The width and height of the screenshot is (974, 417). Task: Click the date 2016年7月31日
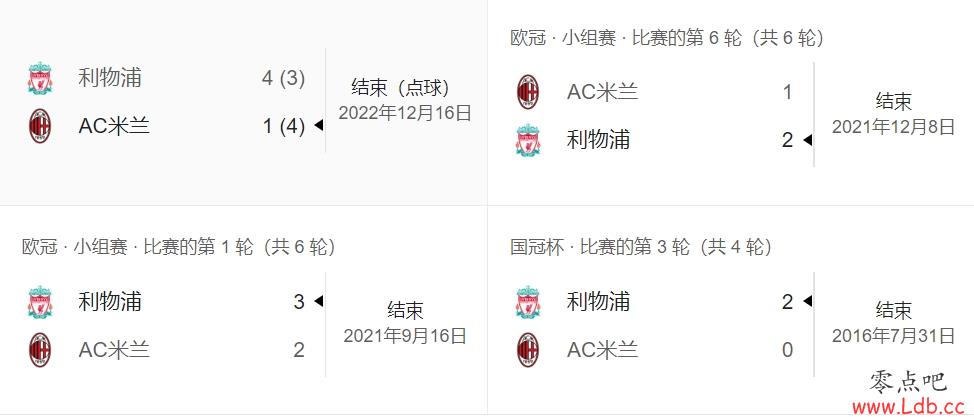click(893, 336)
